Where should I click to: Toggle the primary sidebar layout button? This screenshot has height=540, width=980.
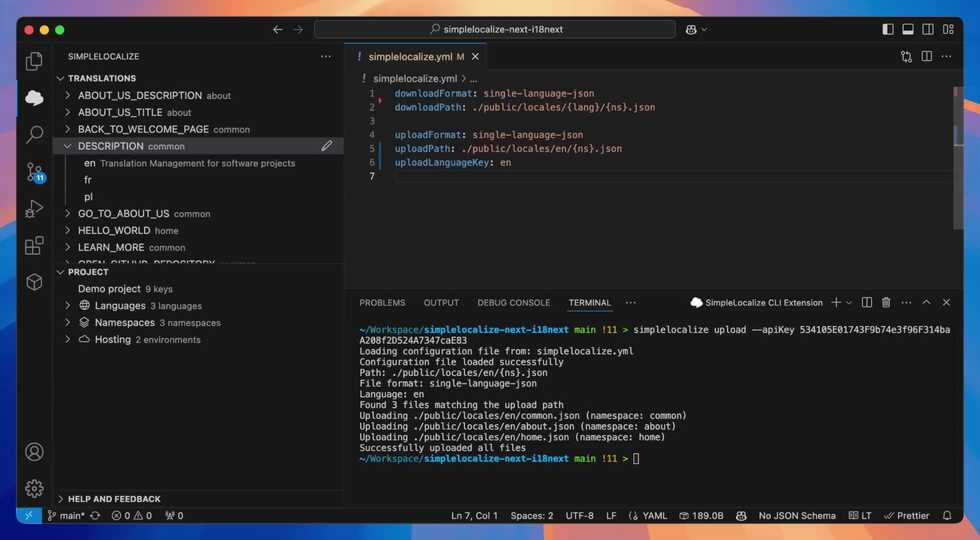[x=887, y=30]
